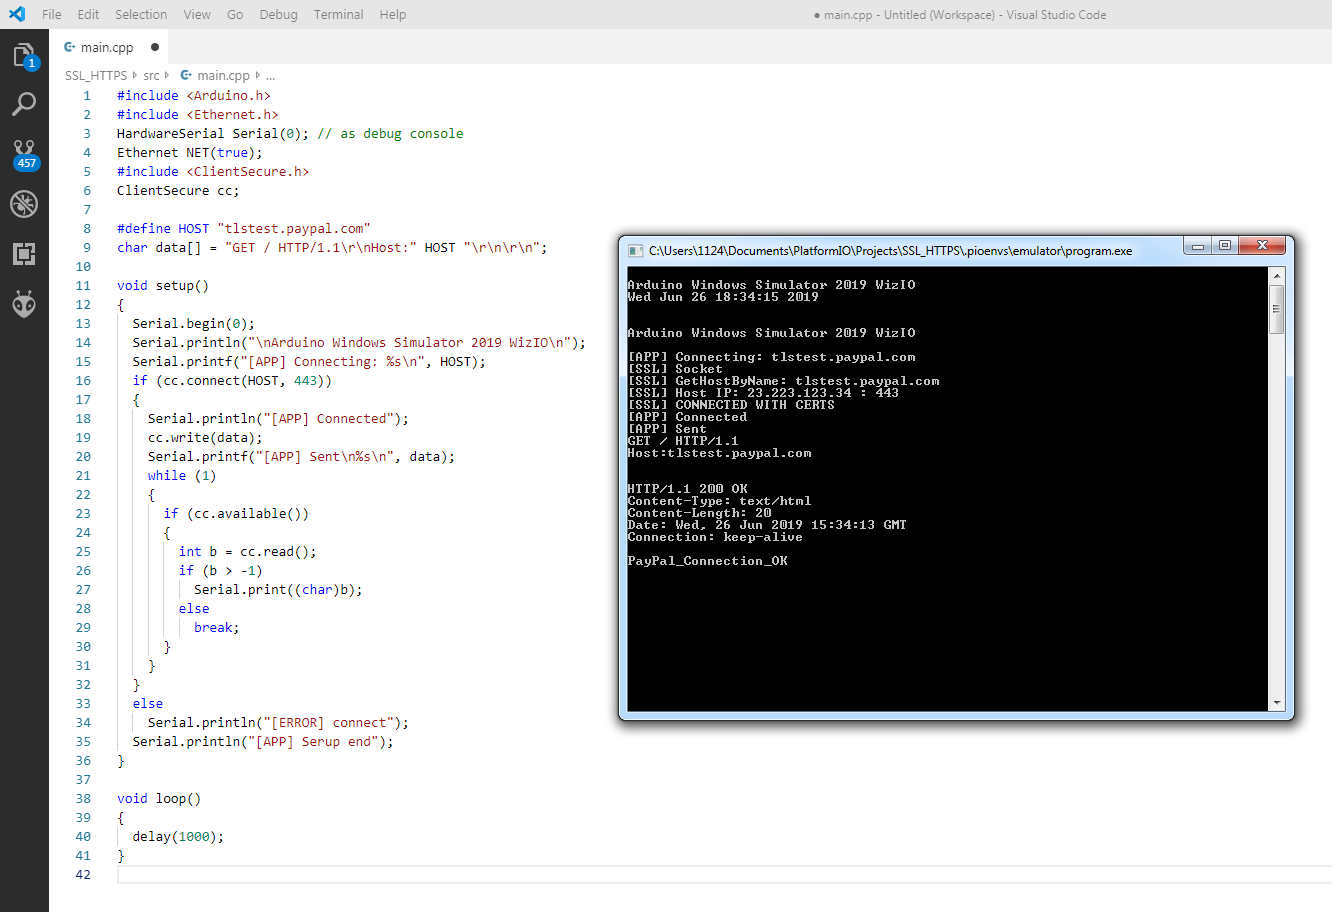Minimize the program.exe console window
This screenshot has width=1332, height=912.
point(1197,246)
